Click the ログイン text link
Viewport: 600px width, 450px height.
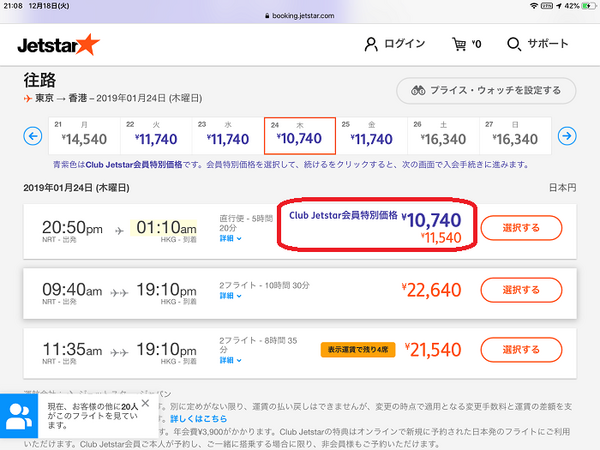404,44
